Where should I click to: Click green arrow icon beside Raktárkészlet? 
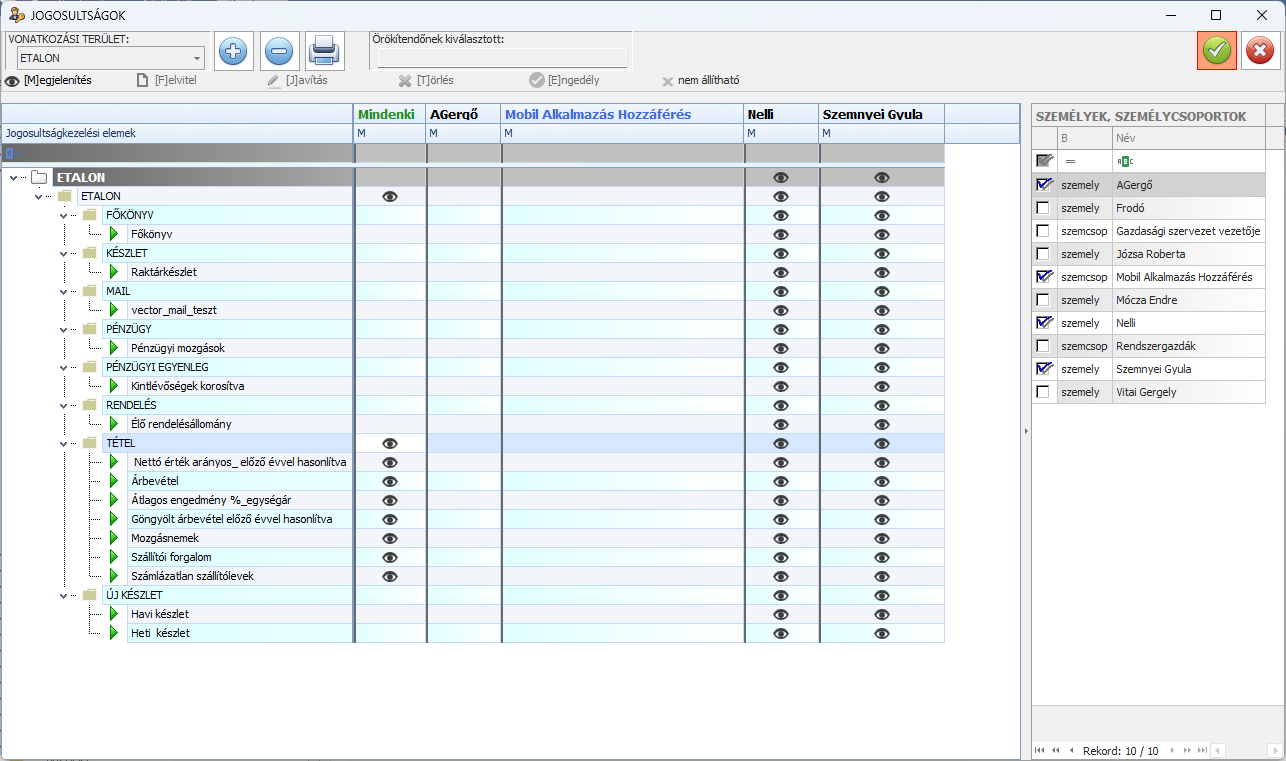pos(114,271)
